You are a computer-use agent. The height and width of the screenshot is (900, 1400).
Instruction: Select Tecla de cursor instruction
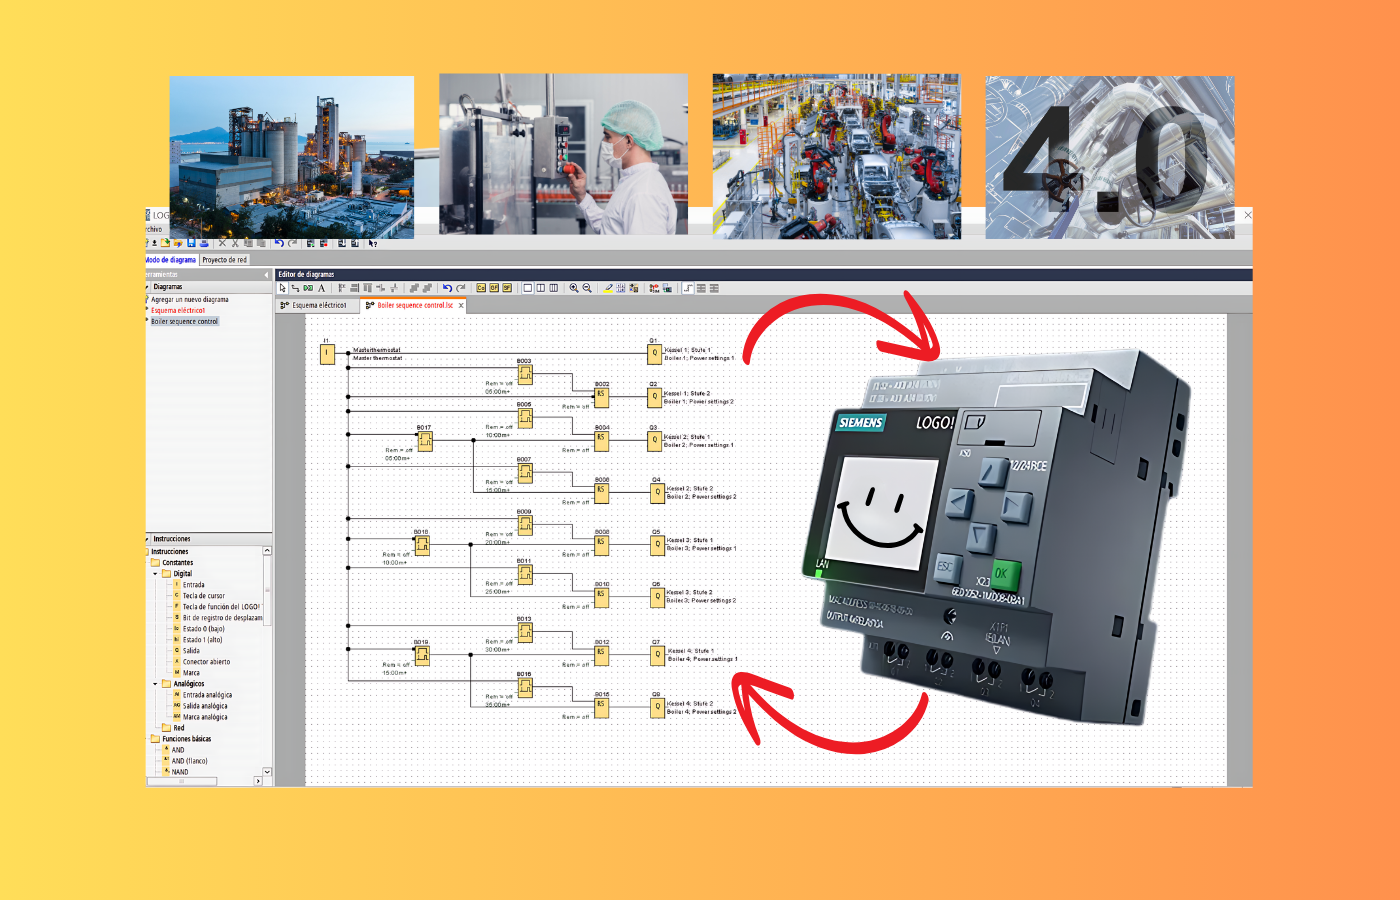point(203,596)
